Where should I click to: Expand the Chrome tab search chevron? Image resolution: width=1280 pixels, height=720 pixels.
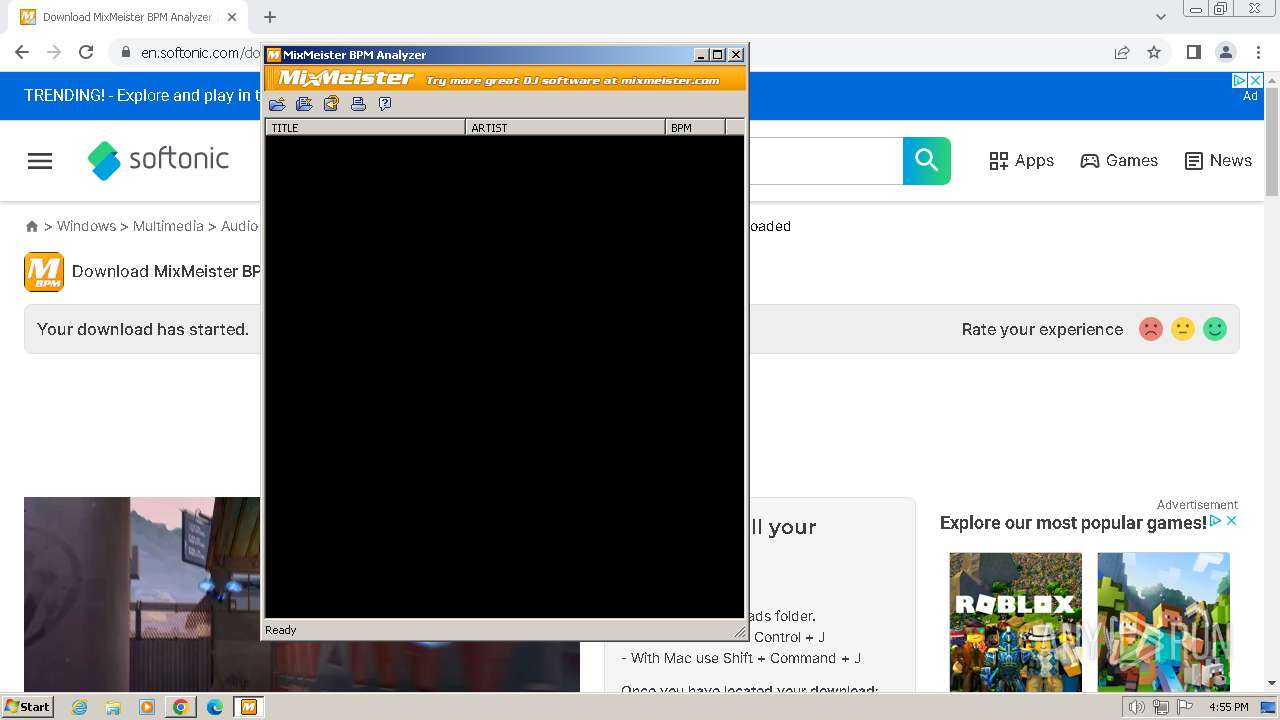1160,17
